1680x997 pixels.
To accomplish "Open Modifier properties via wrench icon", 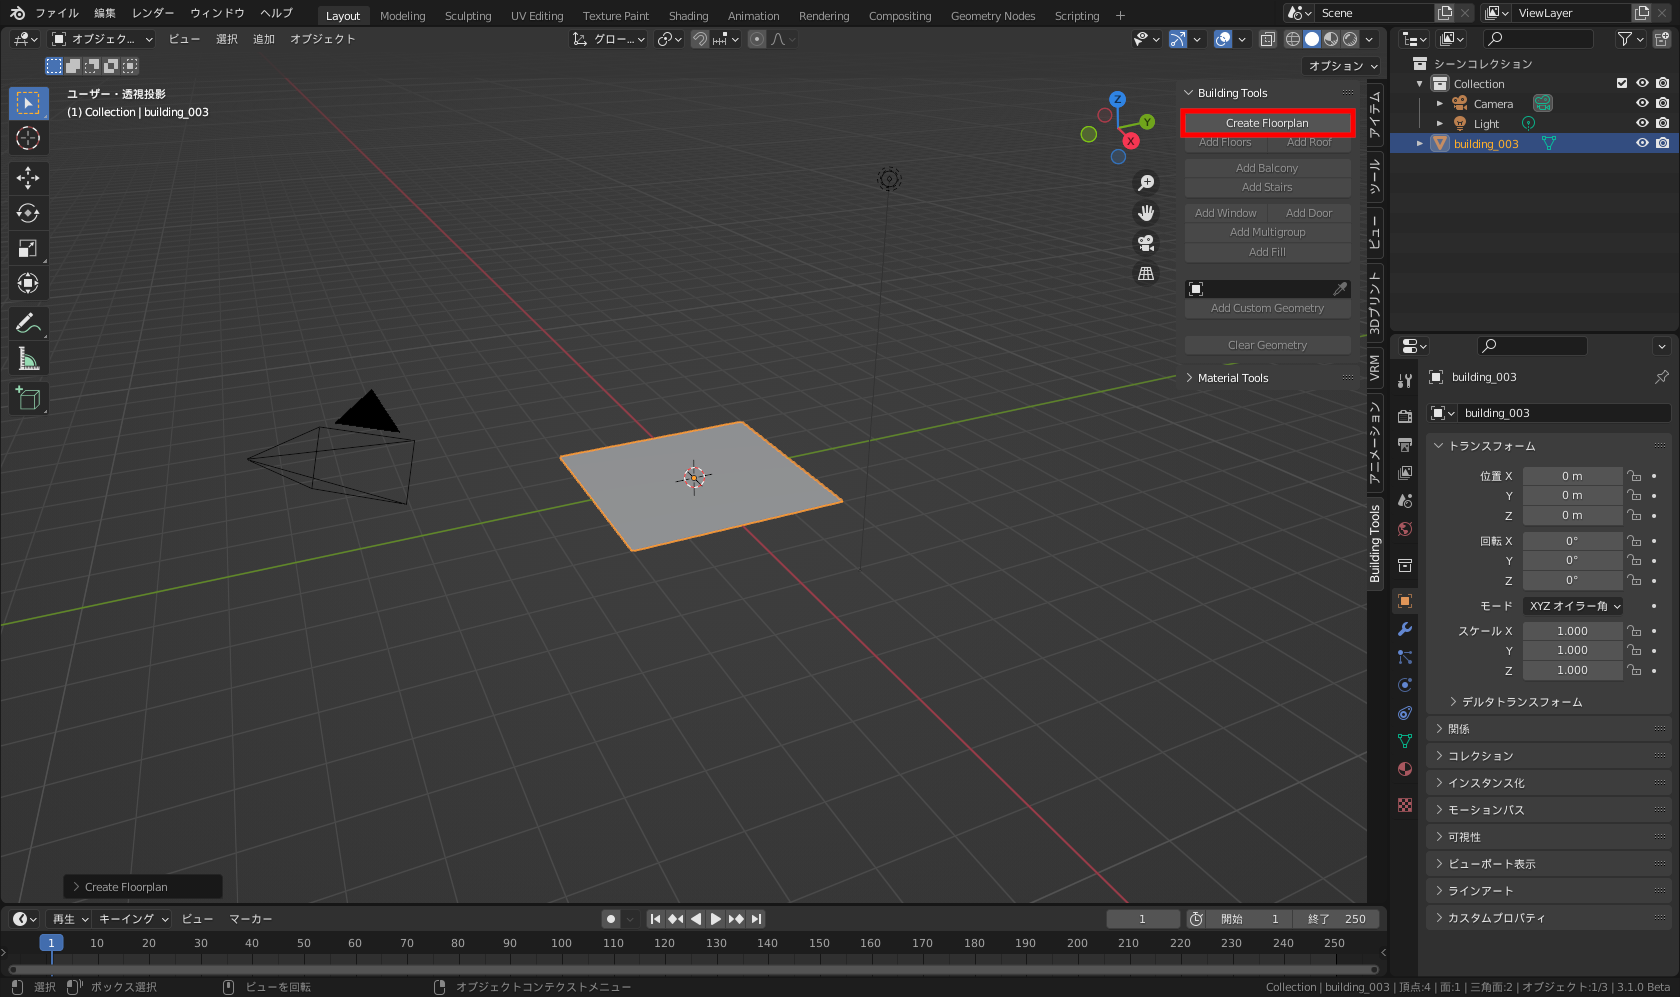I will click(x=1404, y=629).
